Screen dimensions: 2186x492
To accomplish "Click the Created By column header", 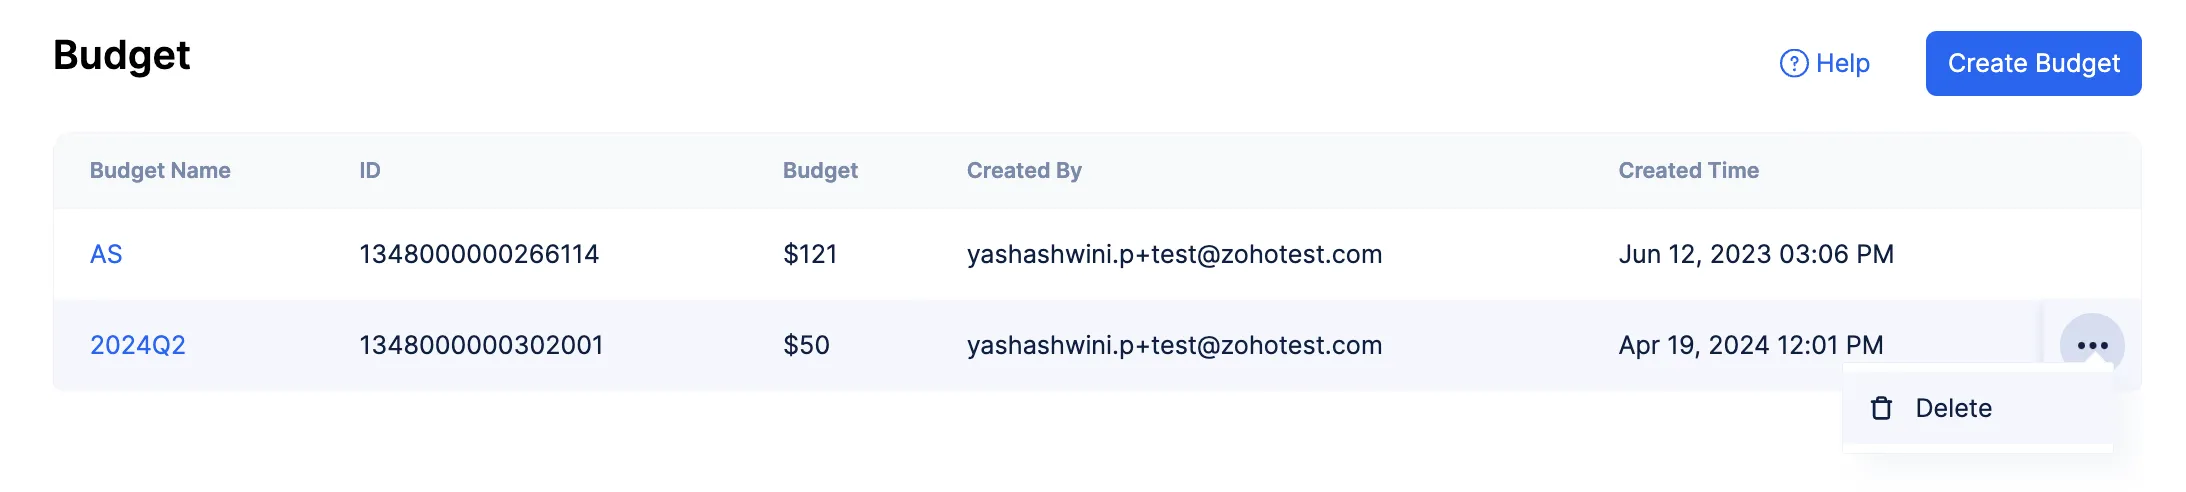I will pyautogui.click(x=1024, y=170).
